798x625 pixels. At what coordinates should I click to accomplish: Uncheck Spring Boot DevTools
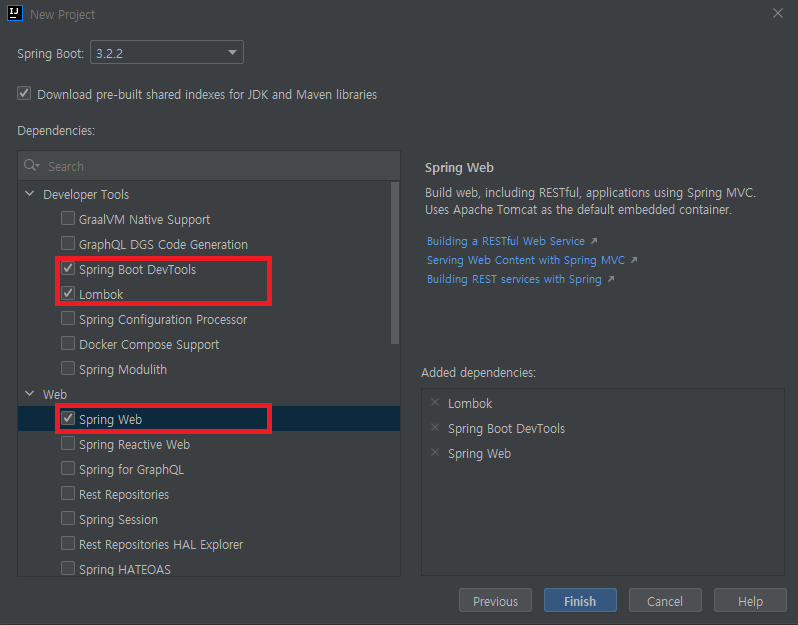(68, 268)
